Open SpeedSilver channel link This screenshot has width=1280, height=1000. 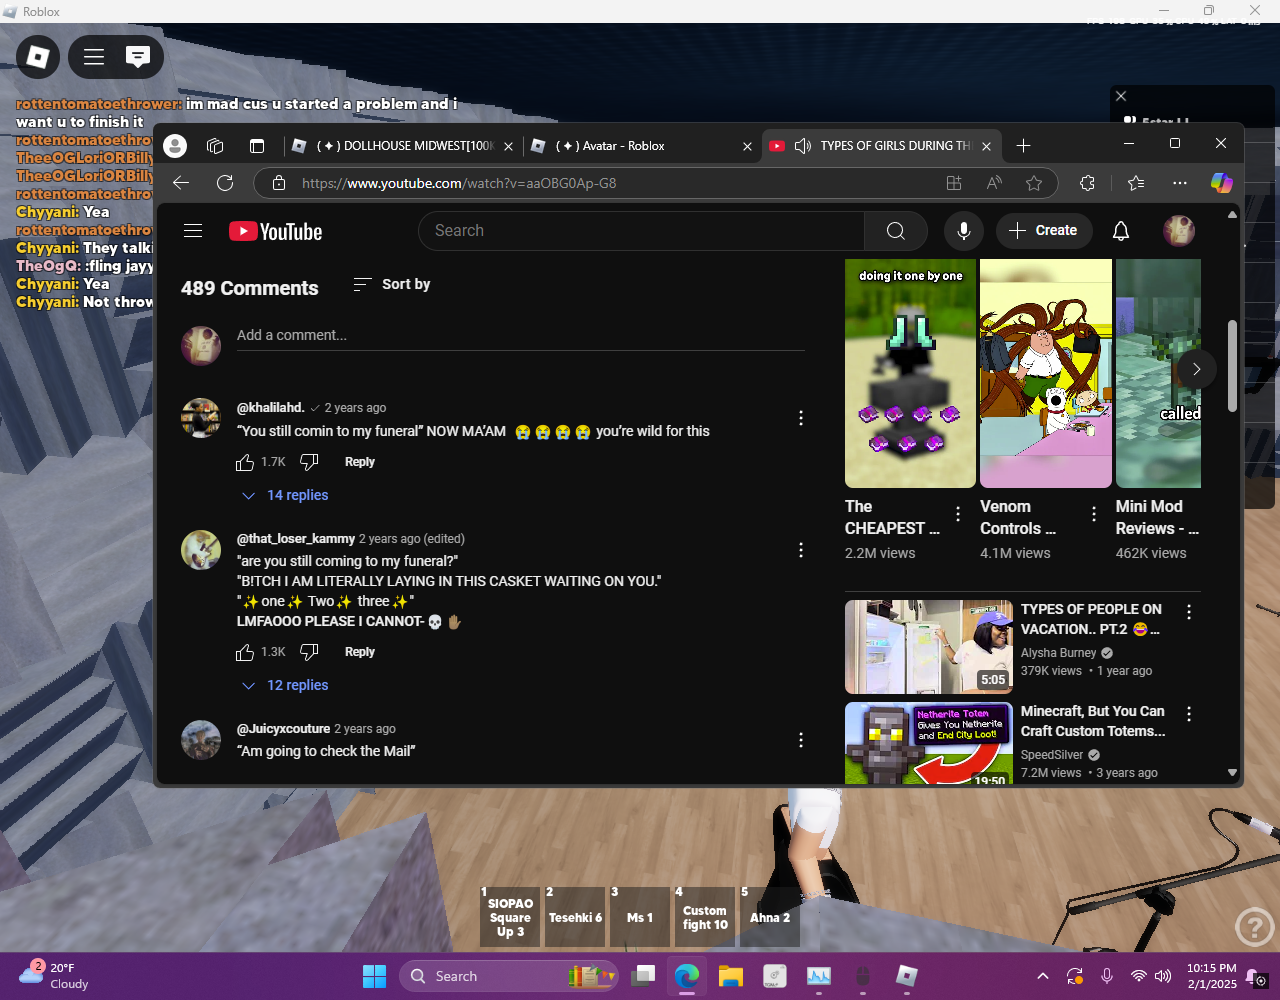(x=1052, y=755)
